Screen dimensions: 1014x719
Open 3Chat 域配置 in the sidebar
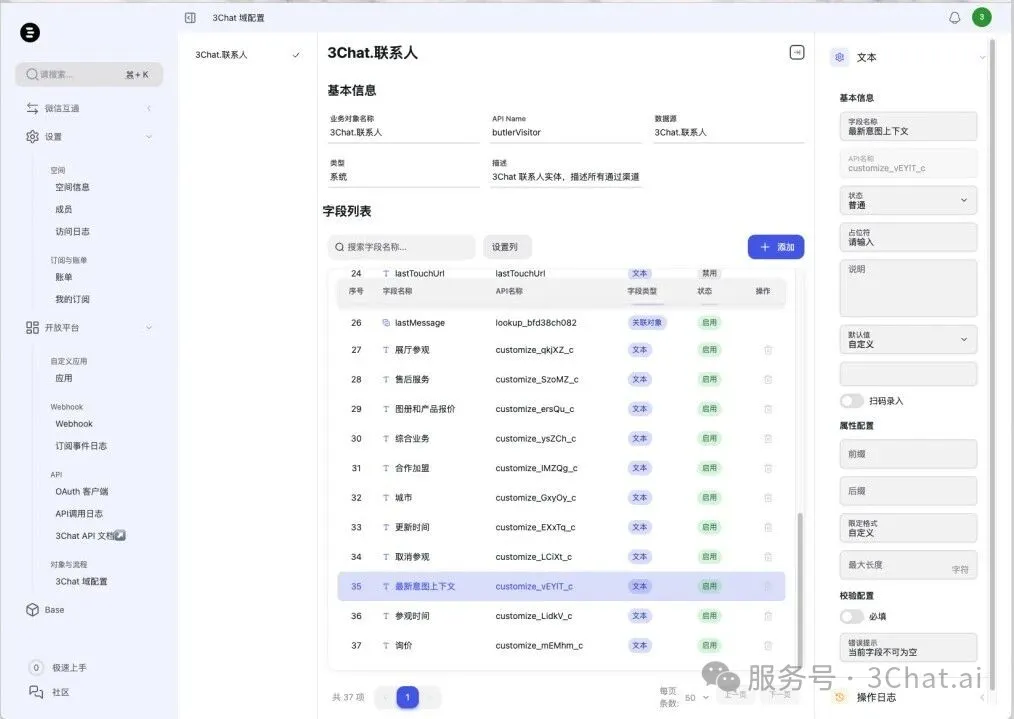coord(81,581)
